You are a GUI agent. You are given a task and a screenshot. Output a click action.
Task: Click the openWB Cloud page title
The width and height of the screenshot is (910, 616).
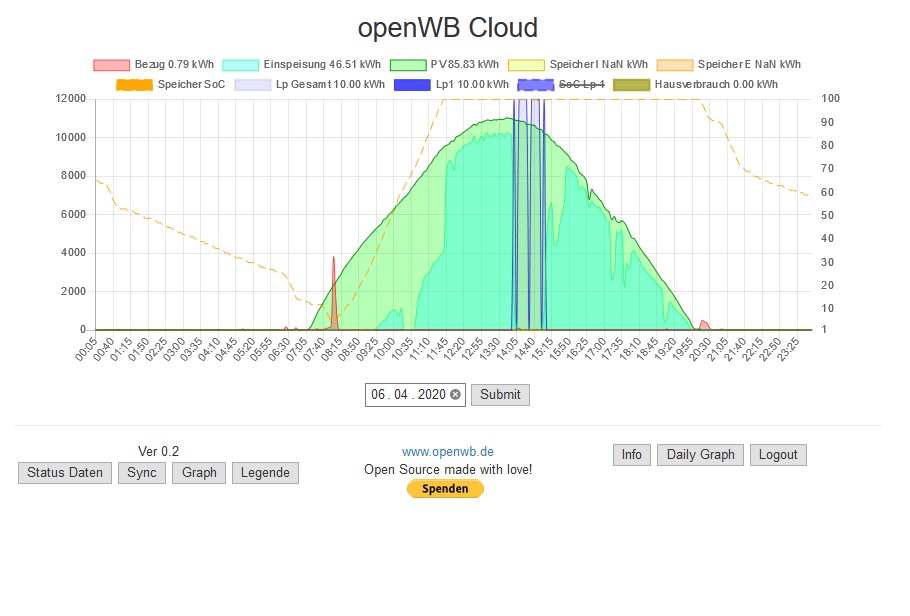point(447,28)
